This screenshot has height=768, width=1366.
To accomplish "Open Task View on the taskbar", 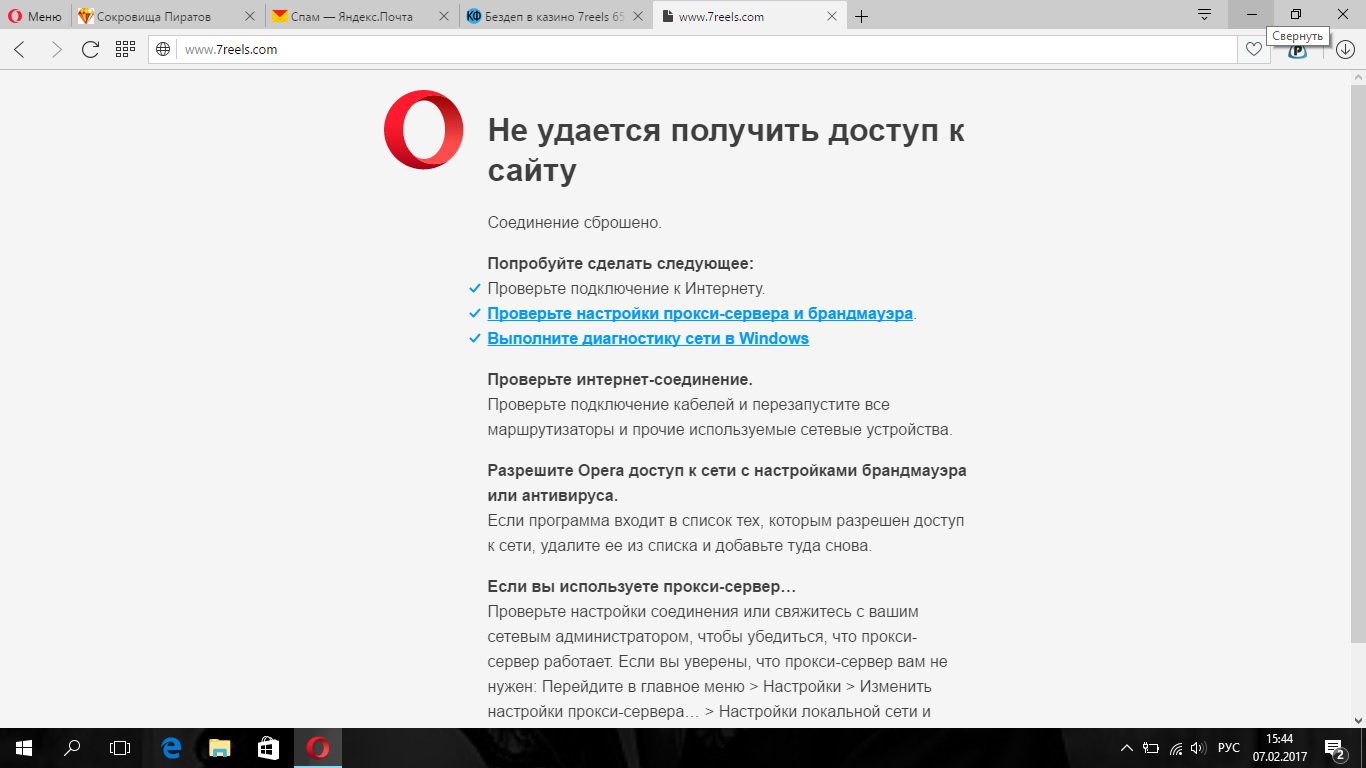I will pyautogui.click(x=120, y=748).
